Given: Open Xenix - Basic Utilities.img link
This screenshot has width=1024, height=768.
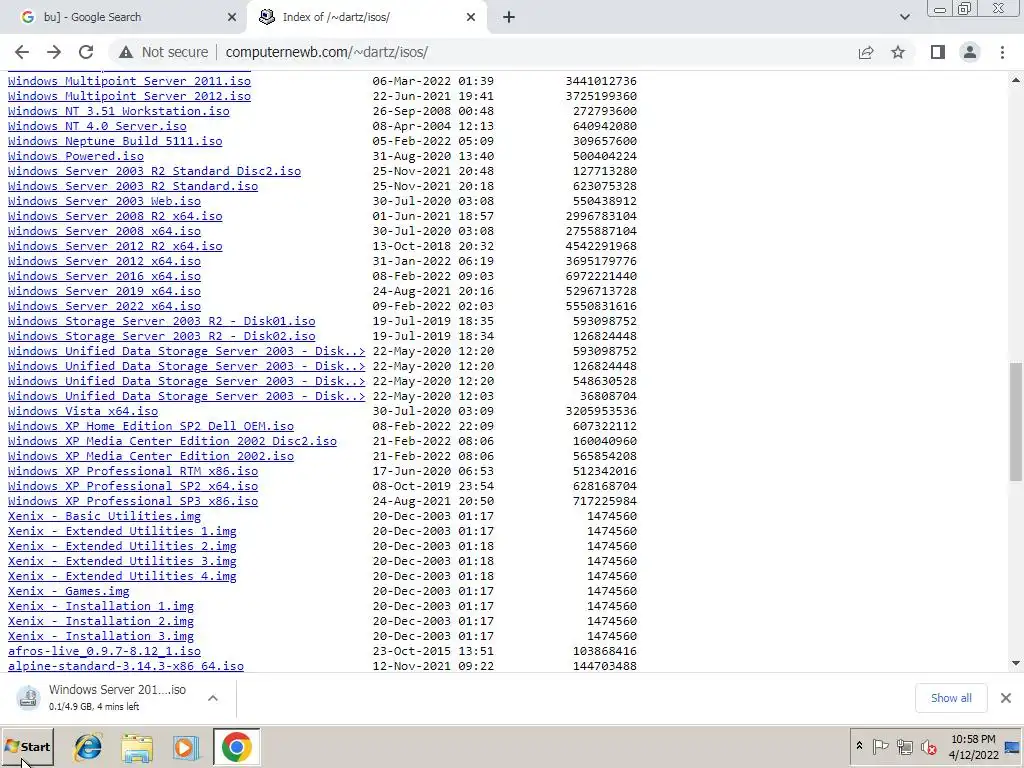Looking at the screenshot, I should tap(104, 517).
